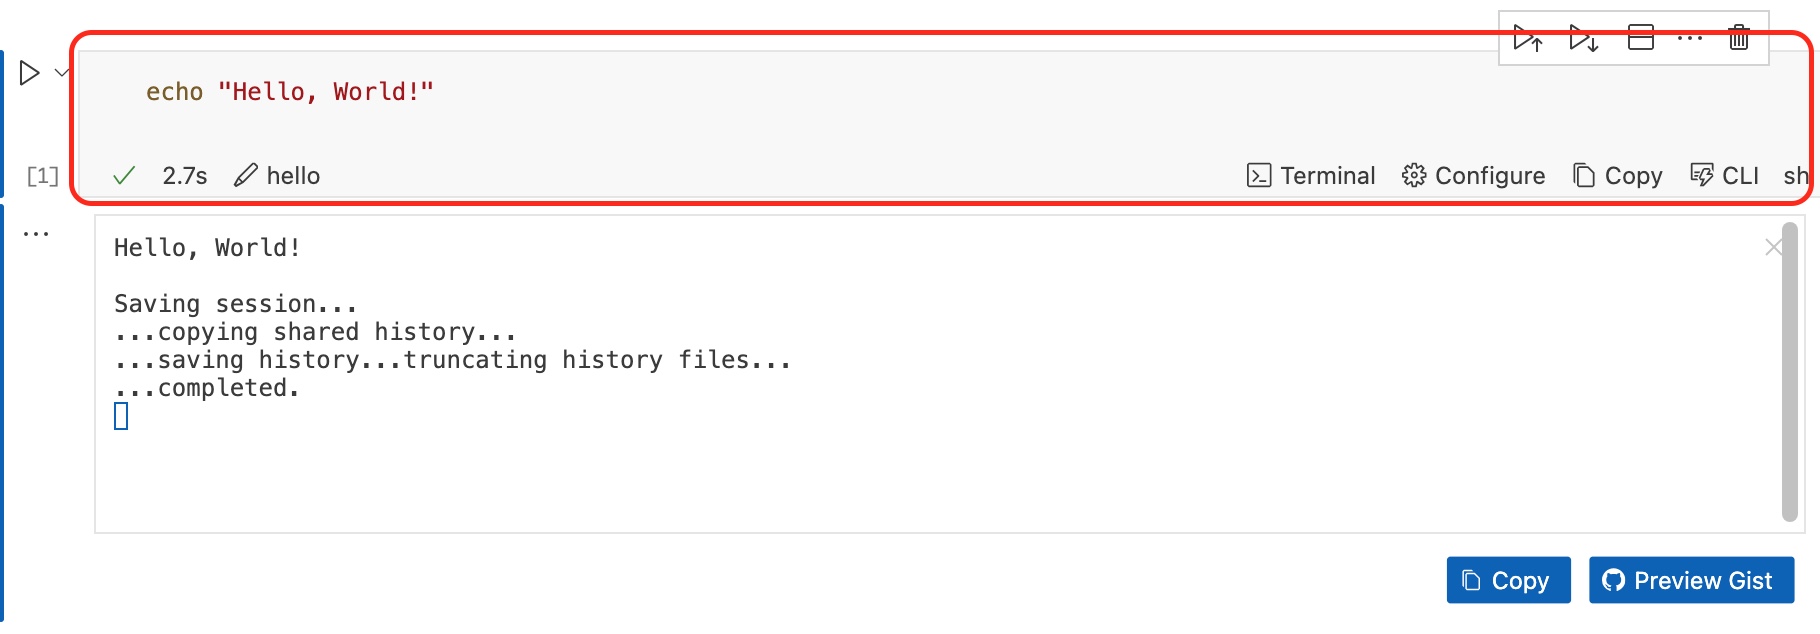Viewport: 1820px width, 634px height.
Task: Select the sh language mode label
Action: [1795, 175]
